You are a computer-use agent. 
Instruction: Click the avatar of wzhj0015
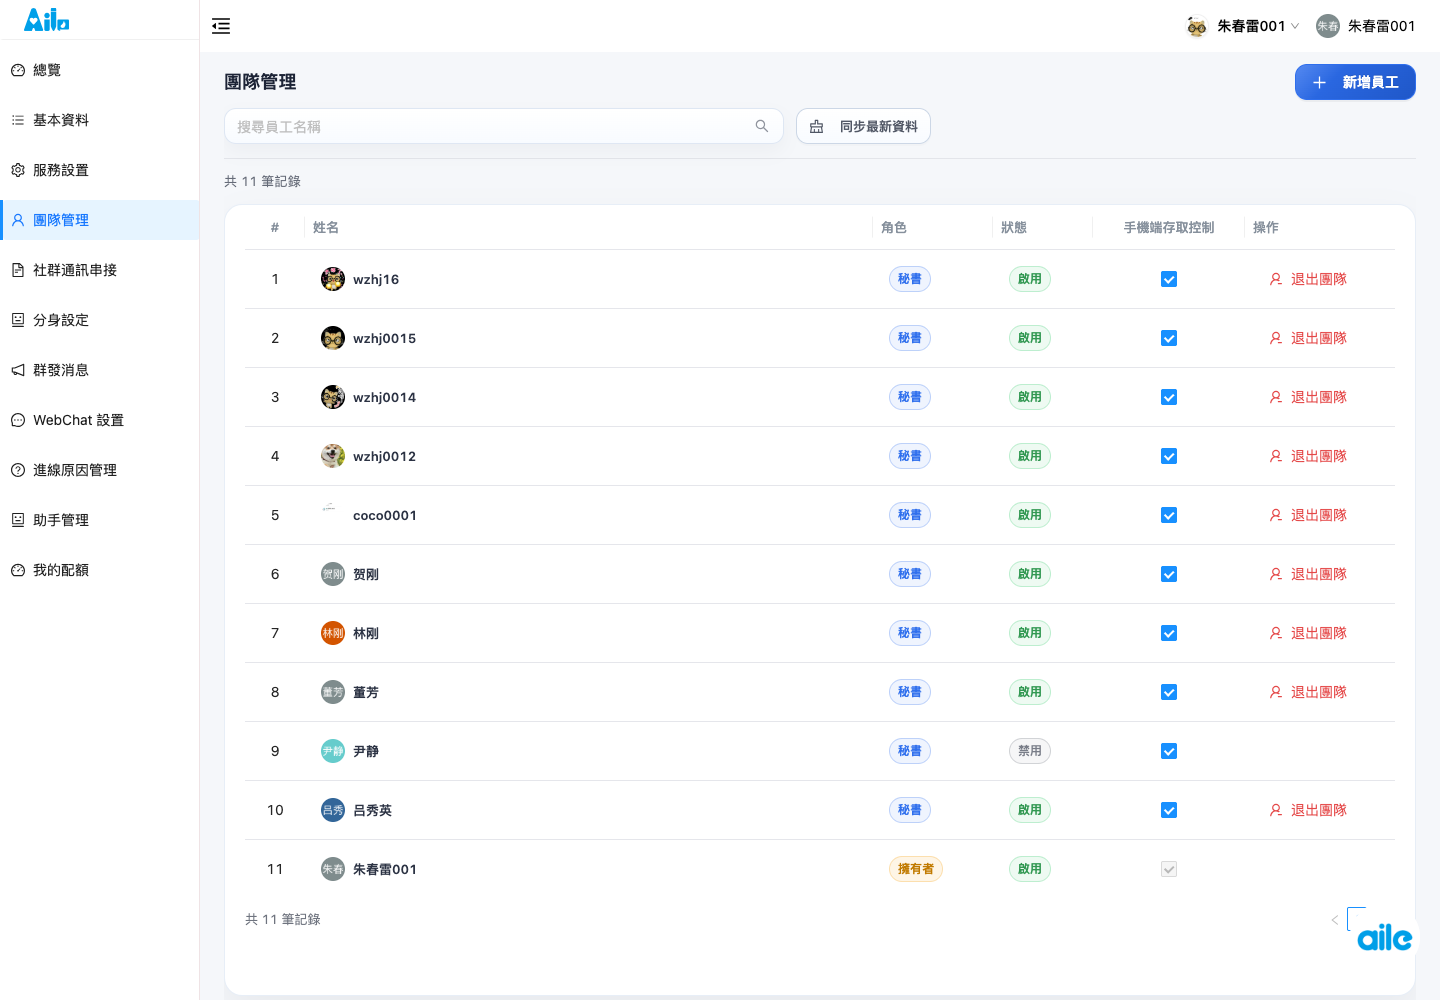pos(333,338)
